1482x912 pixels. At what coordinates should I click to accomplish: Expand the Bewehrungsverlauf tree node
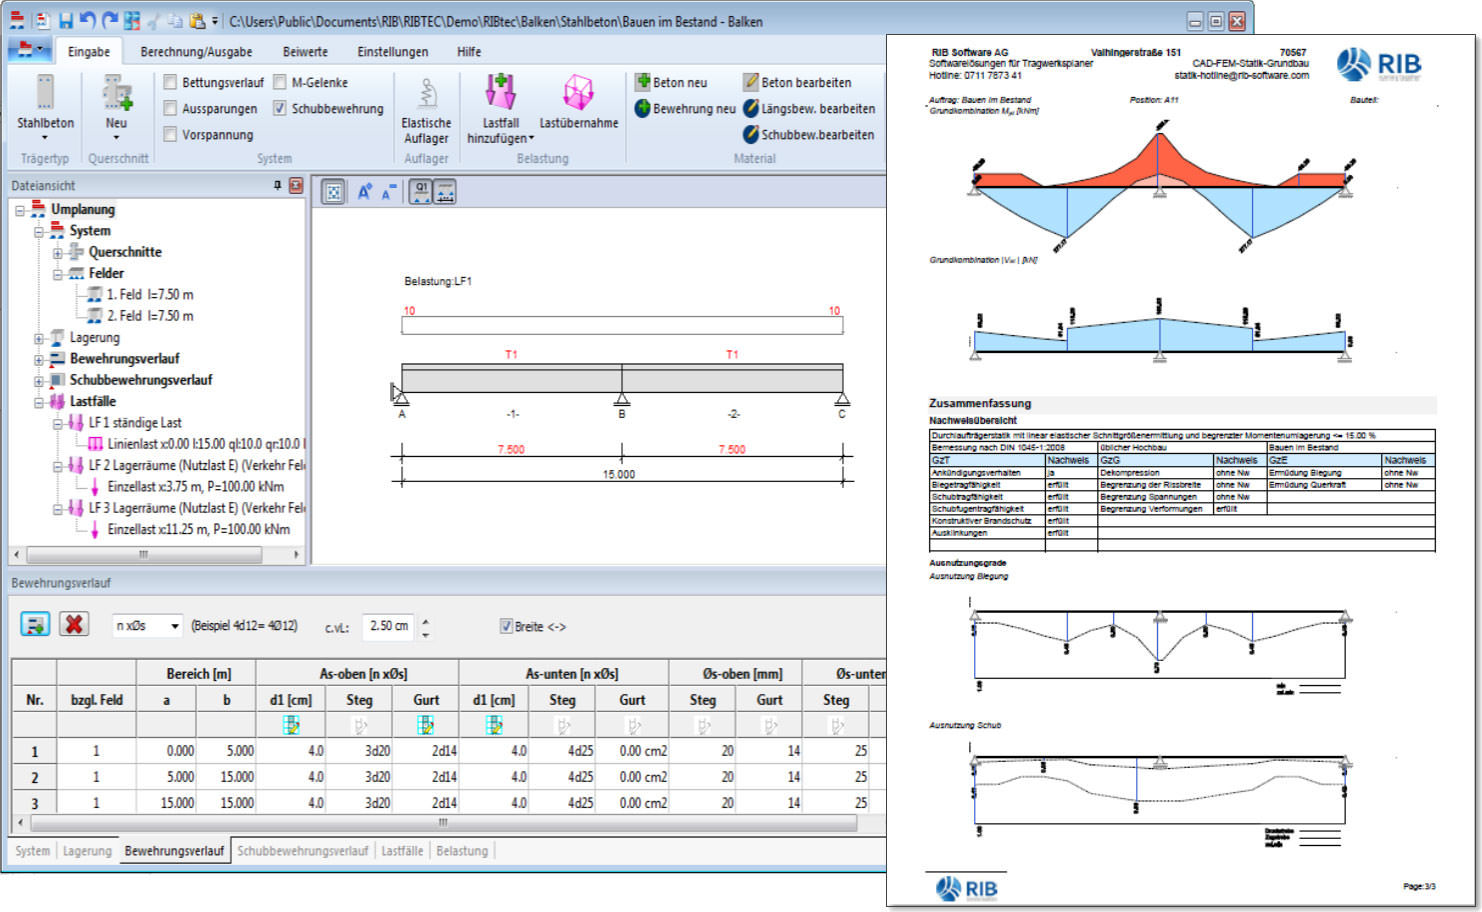[39, 360]
